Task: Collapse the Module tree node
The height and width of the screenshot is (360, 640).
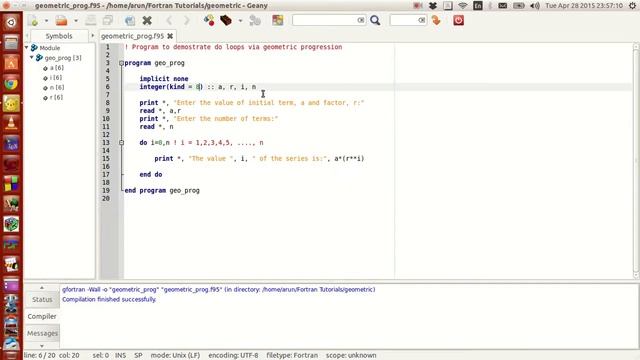Action: (27, 48)
